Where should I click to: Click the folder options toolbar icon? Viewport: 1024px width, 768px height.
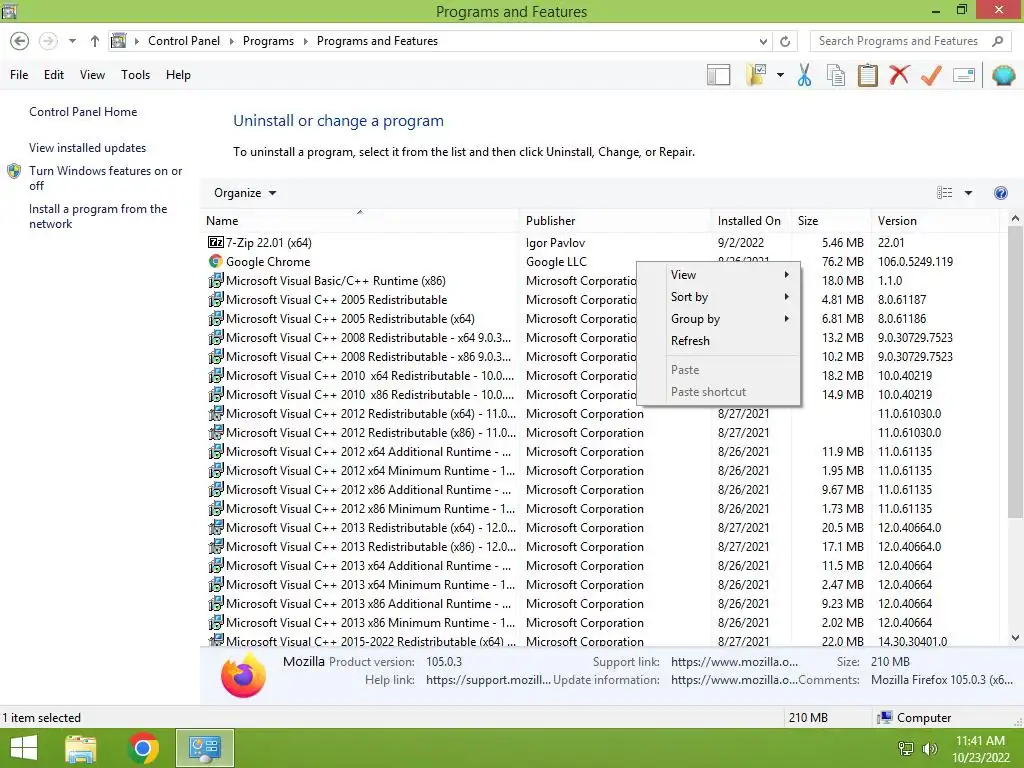click(756, 75)
